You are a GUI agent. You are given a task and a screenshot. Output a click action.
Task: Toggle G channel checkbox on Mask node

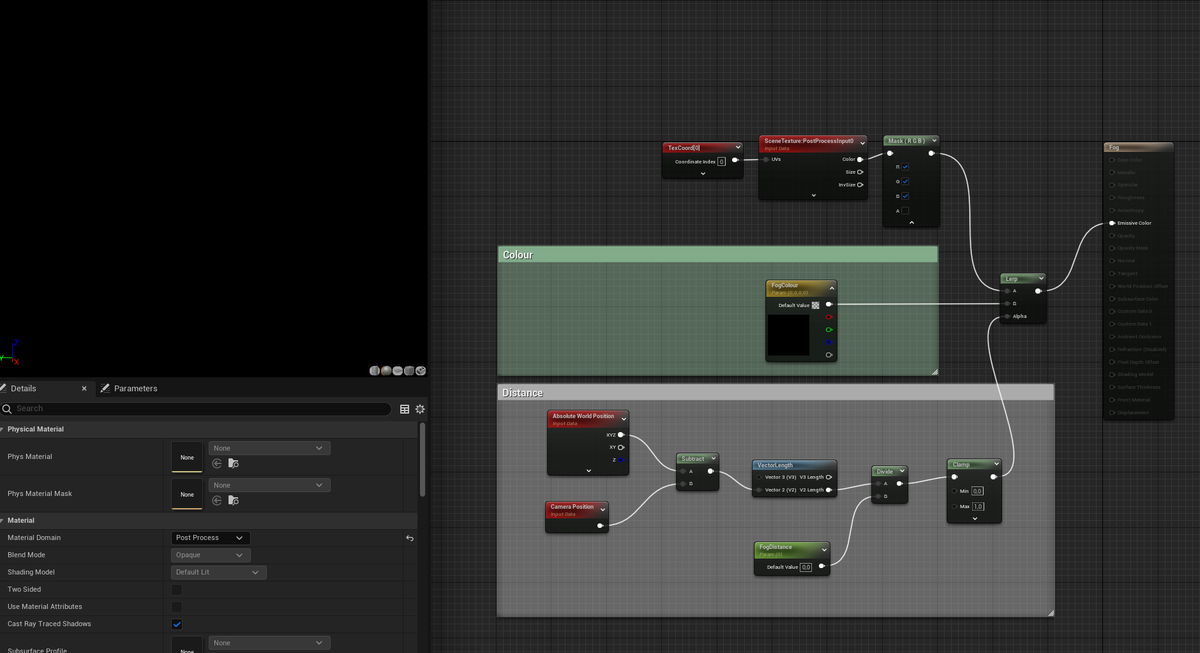point(905,182)
